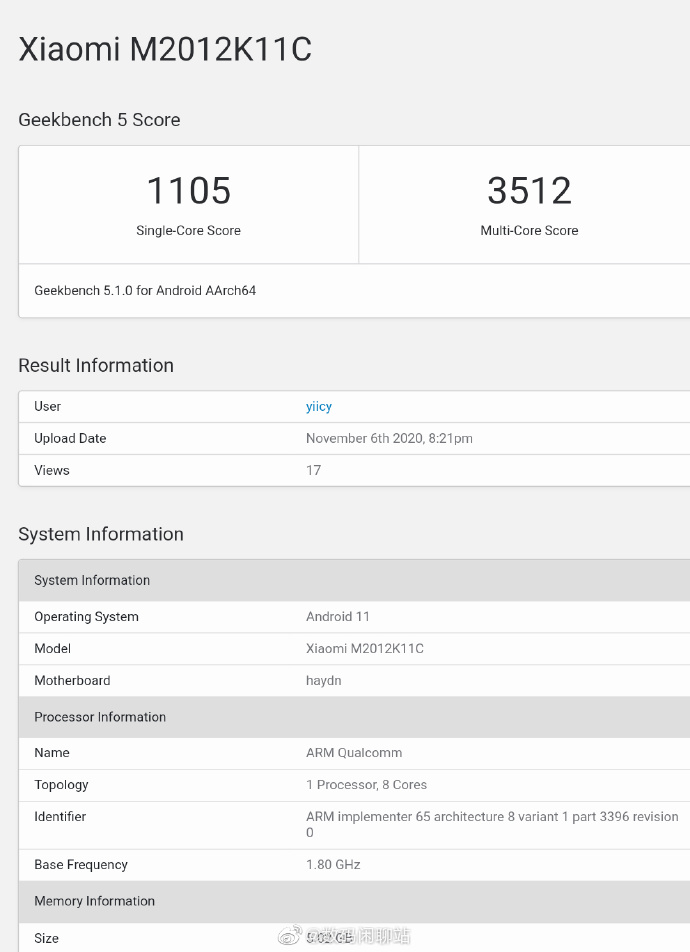The image size is (690, 952).
Task: Click the Xiaomi M2012K11C page title
Action: point(165,49)
